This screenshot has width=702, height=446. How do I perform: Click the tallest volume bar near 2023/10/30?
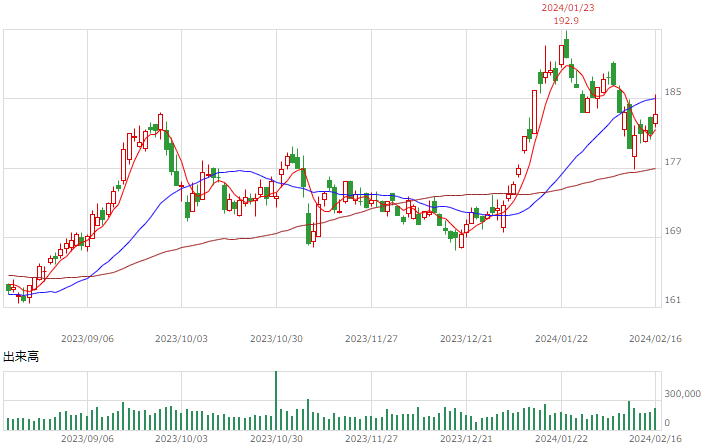[x=276, y=400]
